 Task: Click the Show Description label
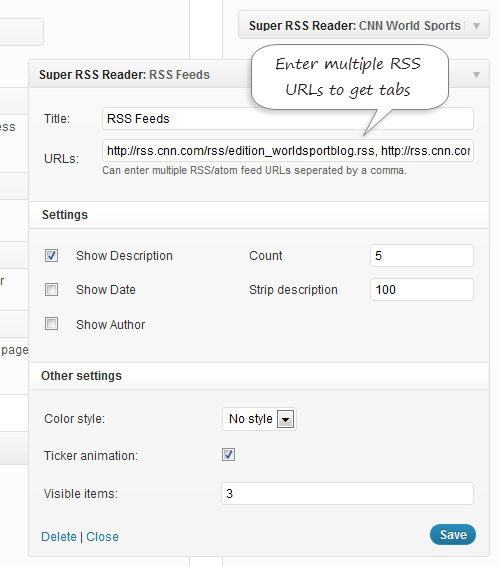coord(124,256)
